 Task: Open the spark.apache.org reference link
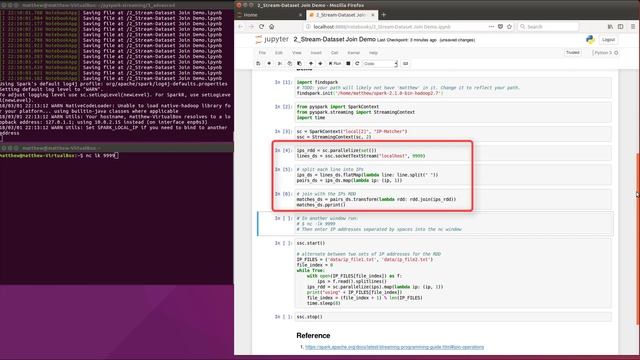click(x=394, y=347)
